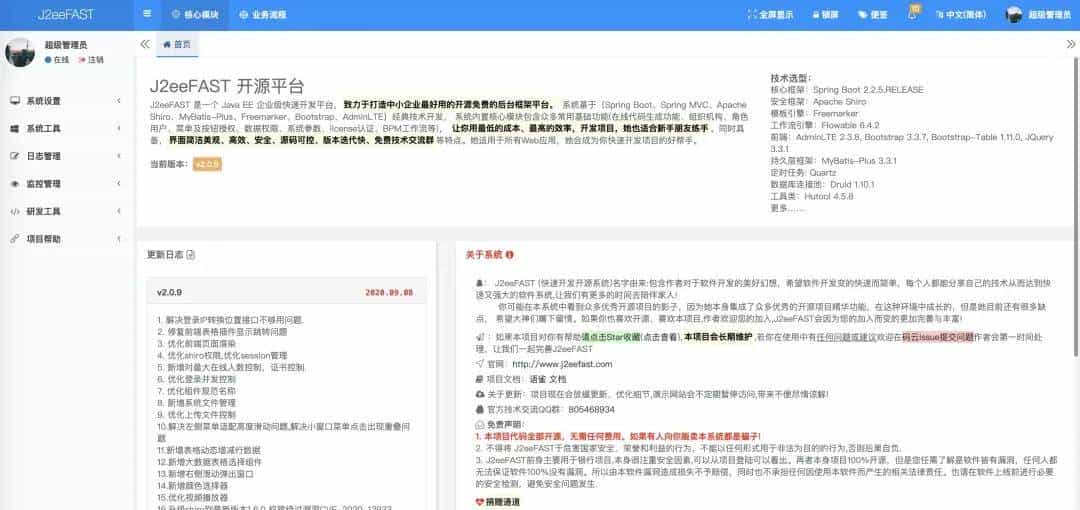Click the chevron arrow on 日志管理 row
Screen dimensions: 1080x510
click(118, 156)
